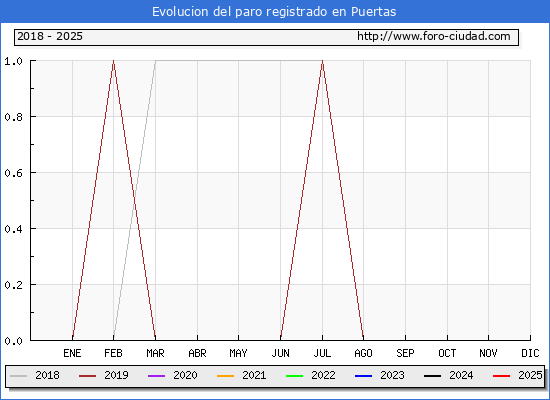Viewport: 550px width, 400px height.
Task: Click the 0.4 y-axis value
Action: 14,229
